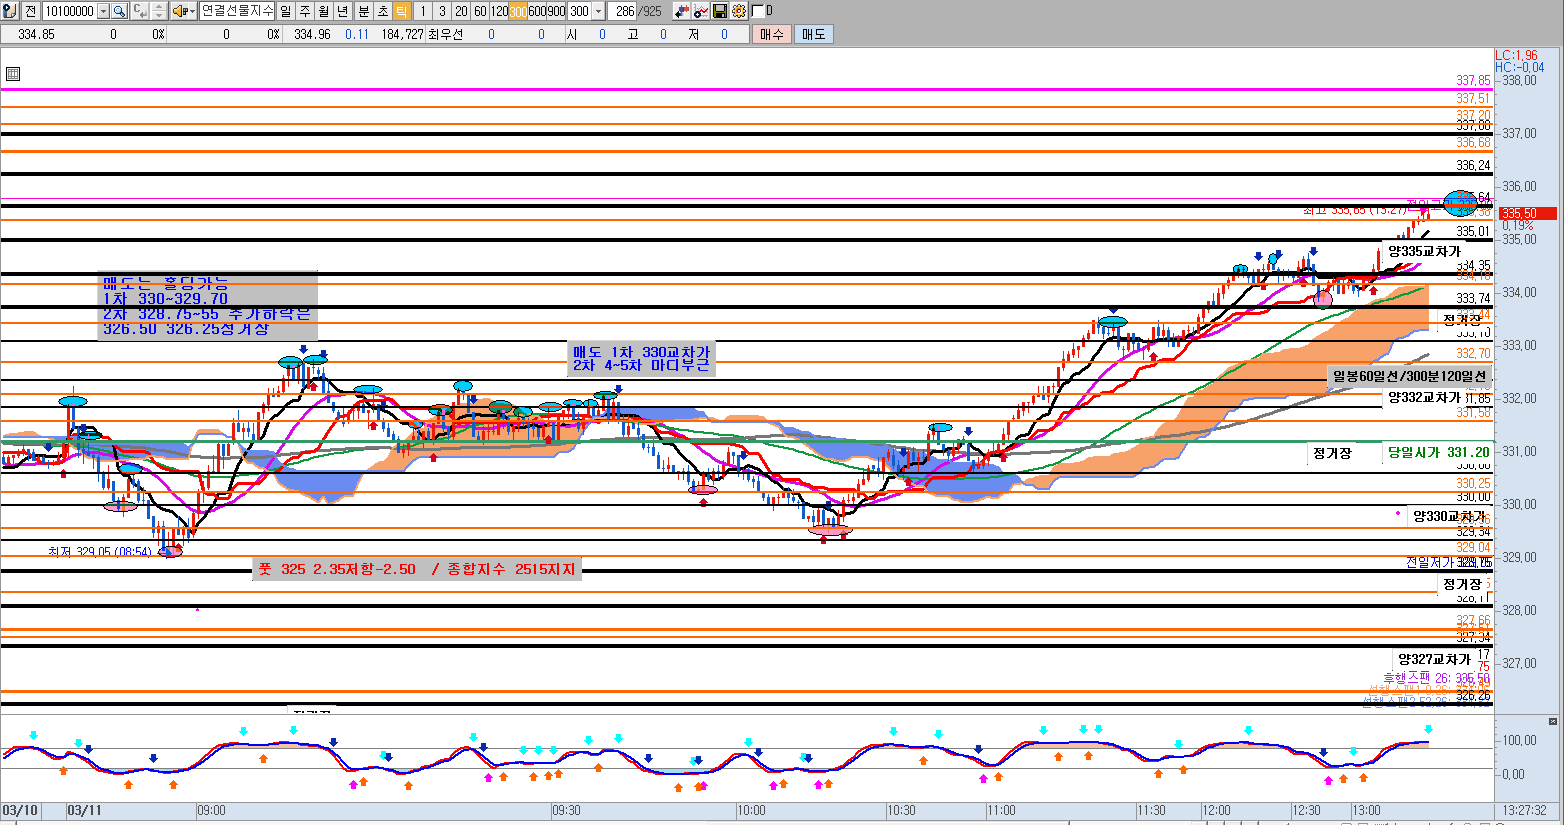Screen dimensions: 1564x825
Task: Click the 최고 high price marker label
Action: coord(1355,210)
